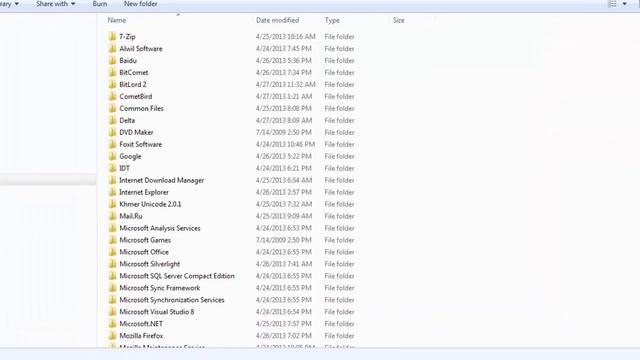Click the Alwil Software folder icon
The height and width of the screenshot is (360, 640).
point(112,48)
